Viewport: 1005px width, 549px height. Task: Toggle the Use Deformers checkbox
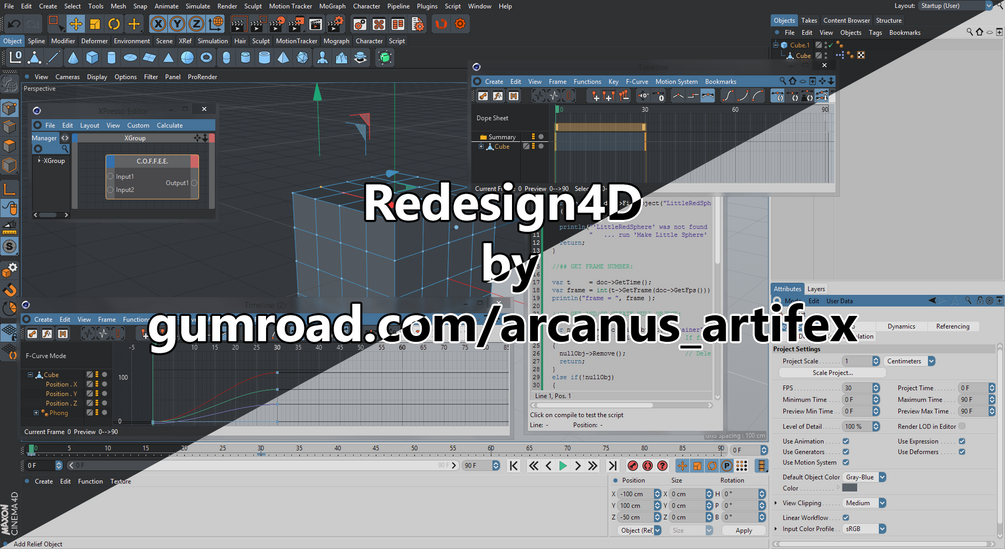tap(962, 452)
